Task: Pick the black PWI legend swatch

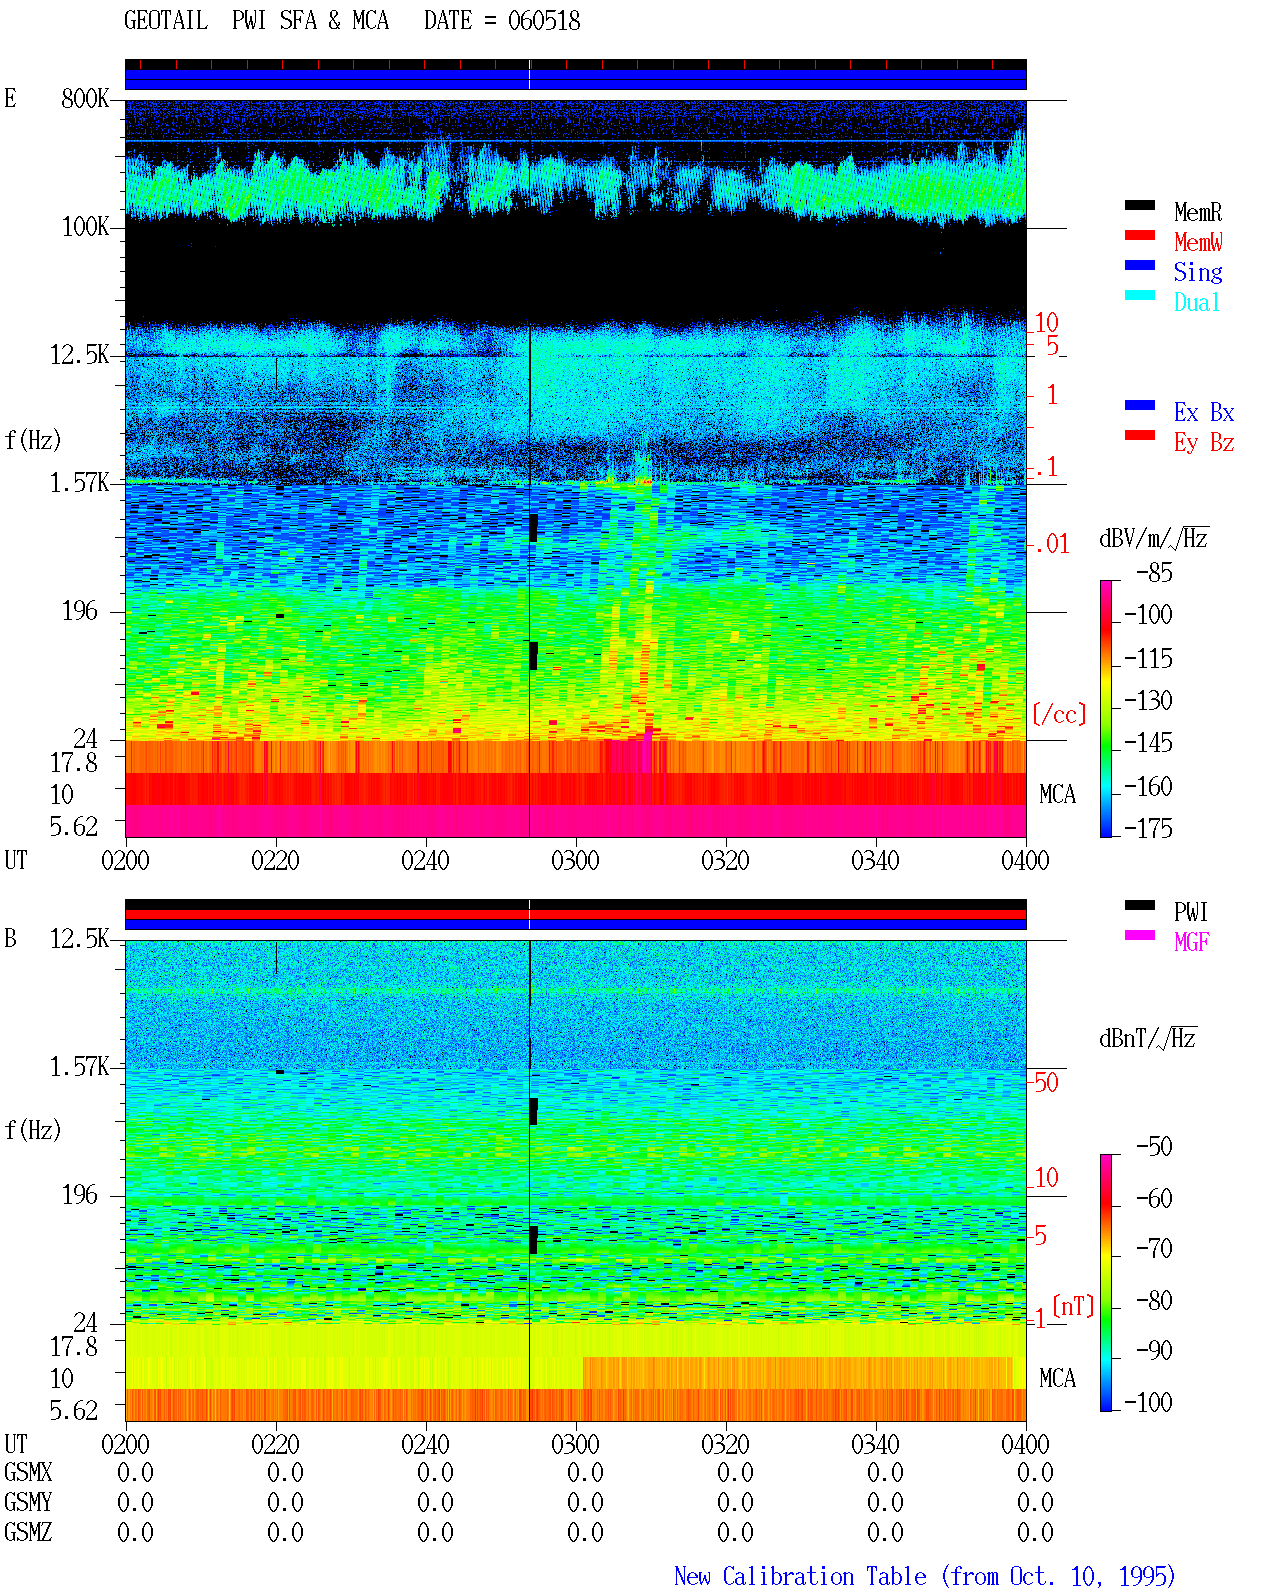Action: coord(1140,905)
